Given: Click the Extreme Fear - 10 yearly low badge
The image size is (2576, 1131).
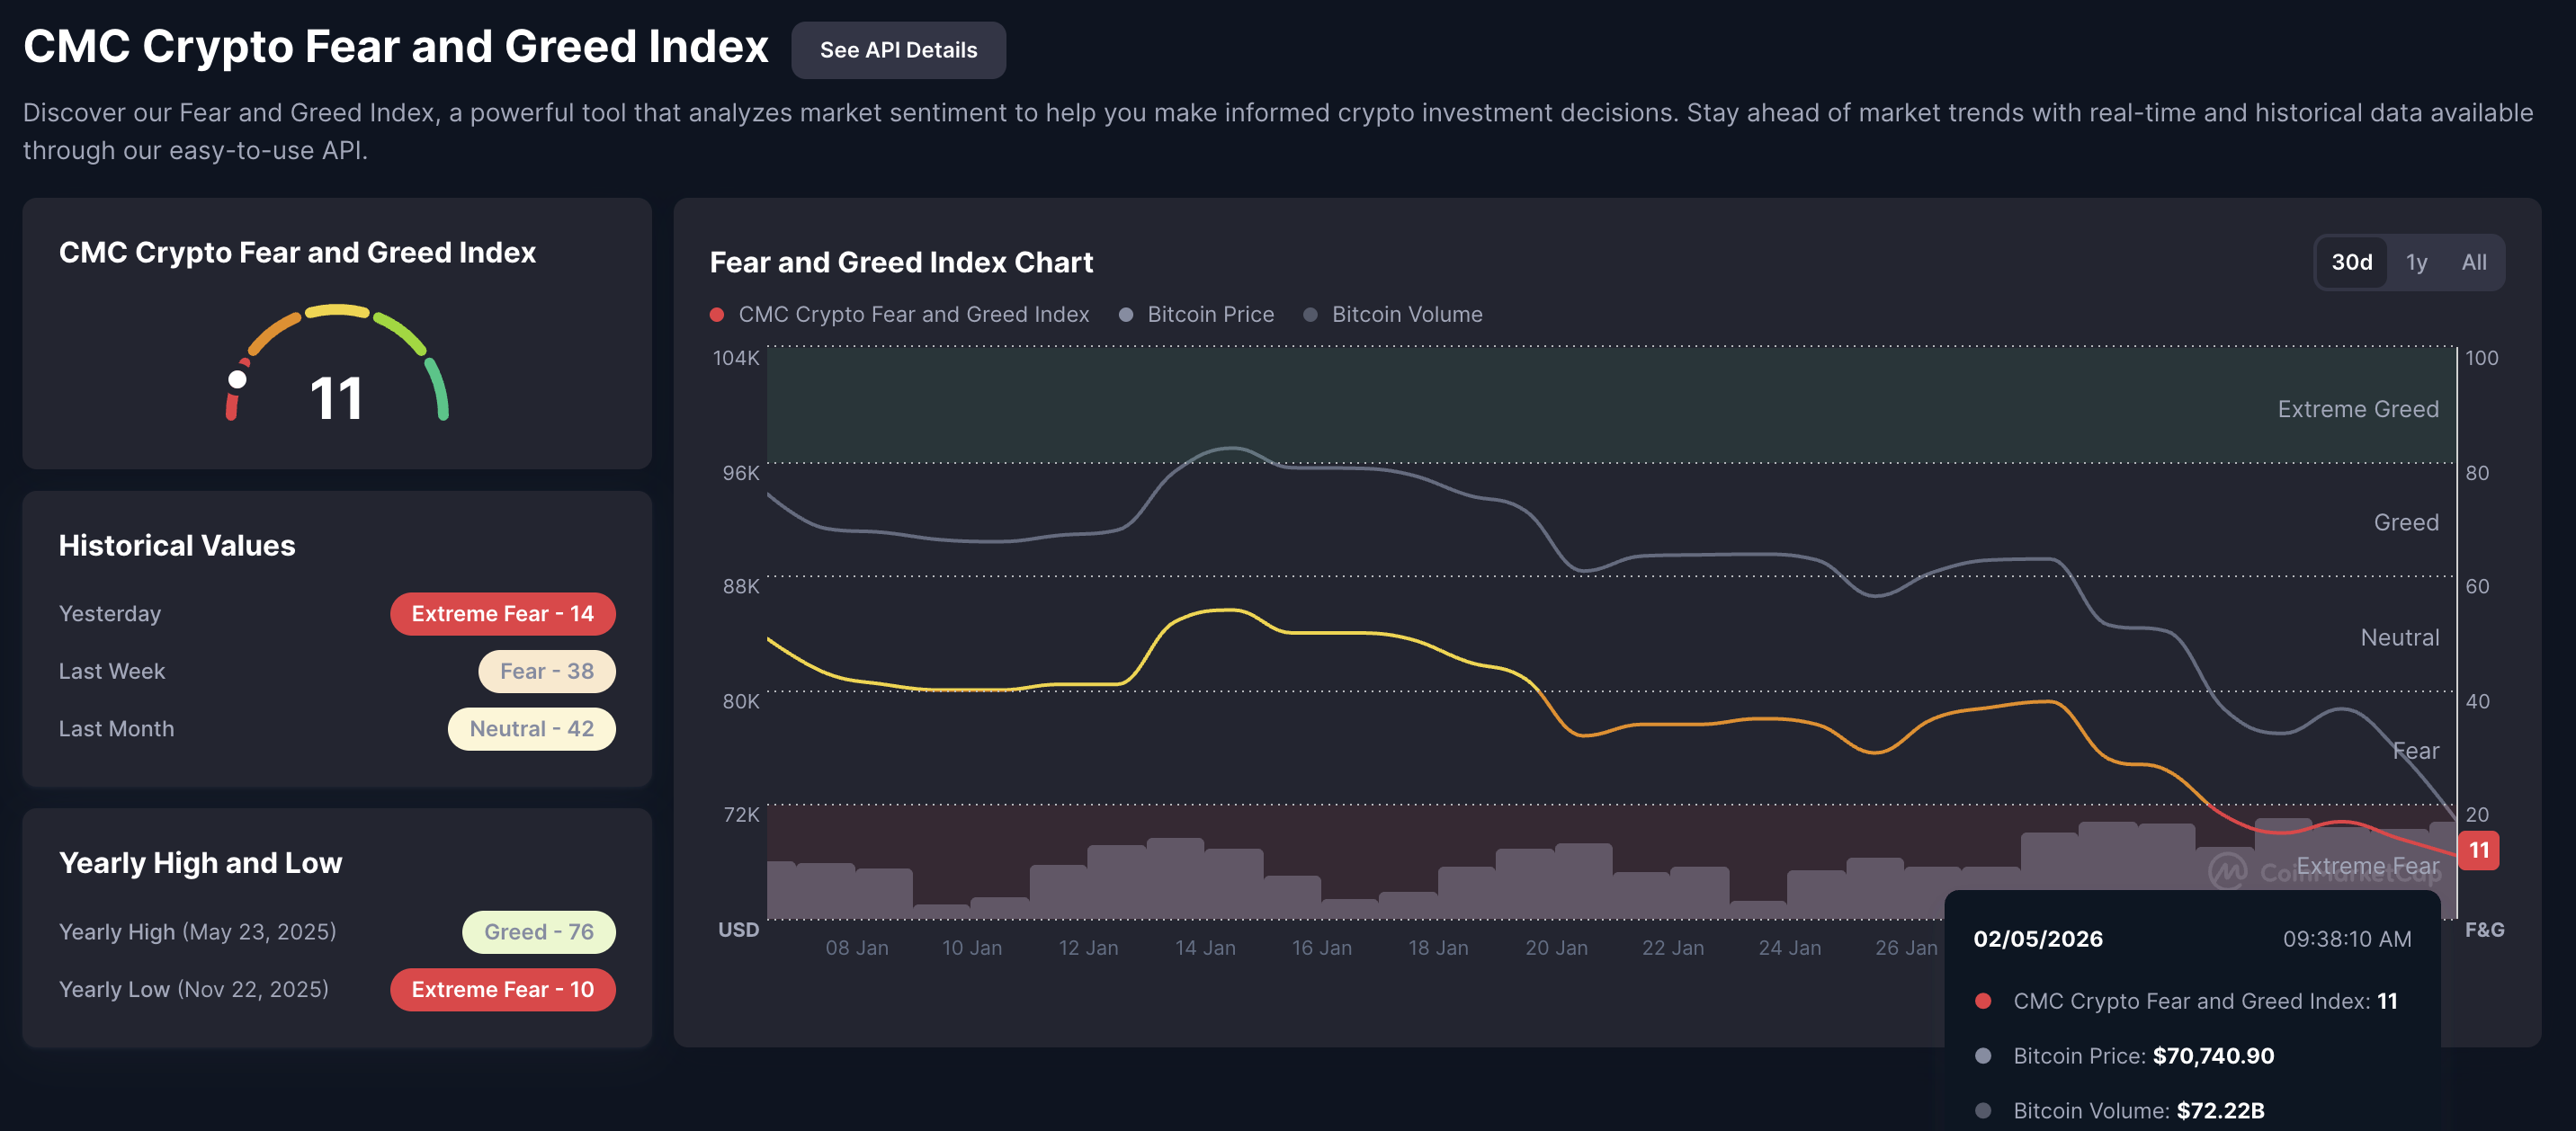Looking at the screenshot, I should click(502, 989).
